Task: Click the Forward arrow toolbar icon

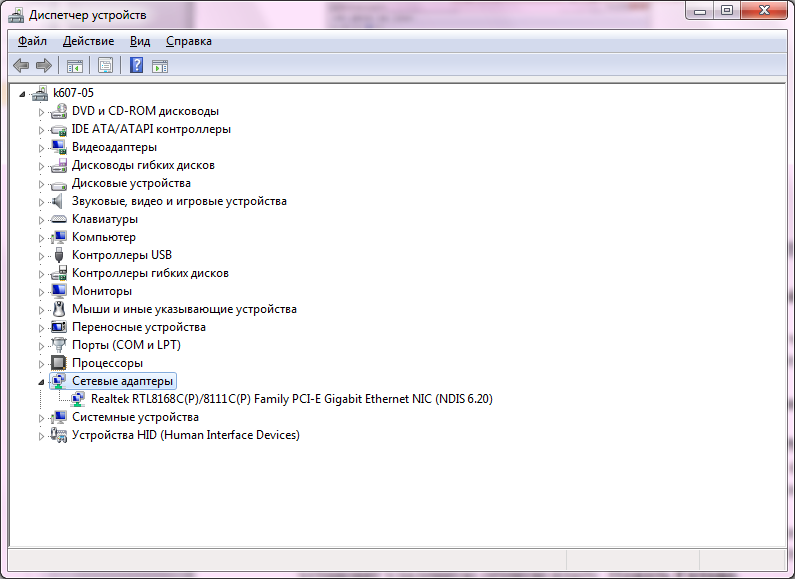Action: (44, 65)
